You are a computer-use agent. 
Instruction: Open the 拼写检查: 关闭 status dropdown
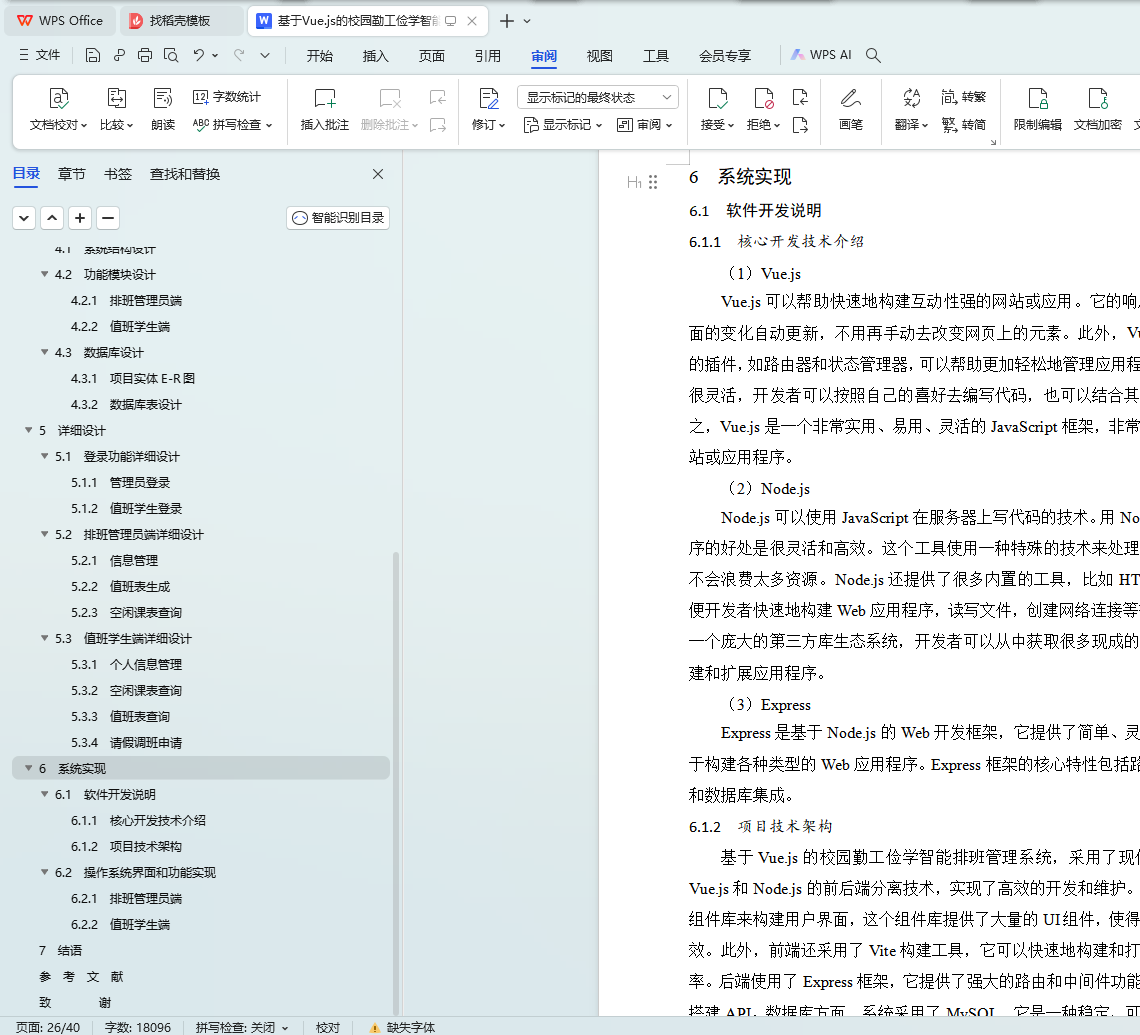241,1027
